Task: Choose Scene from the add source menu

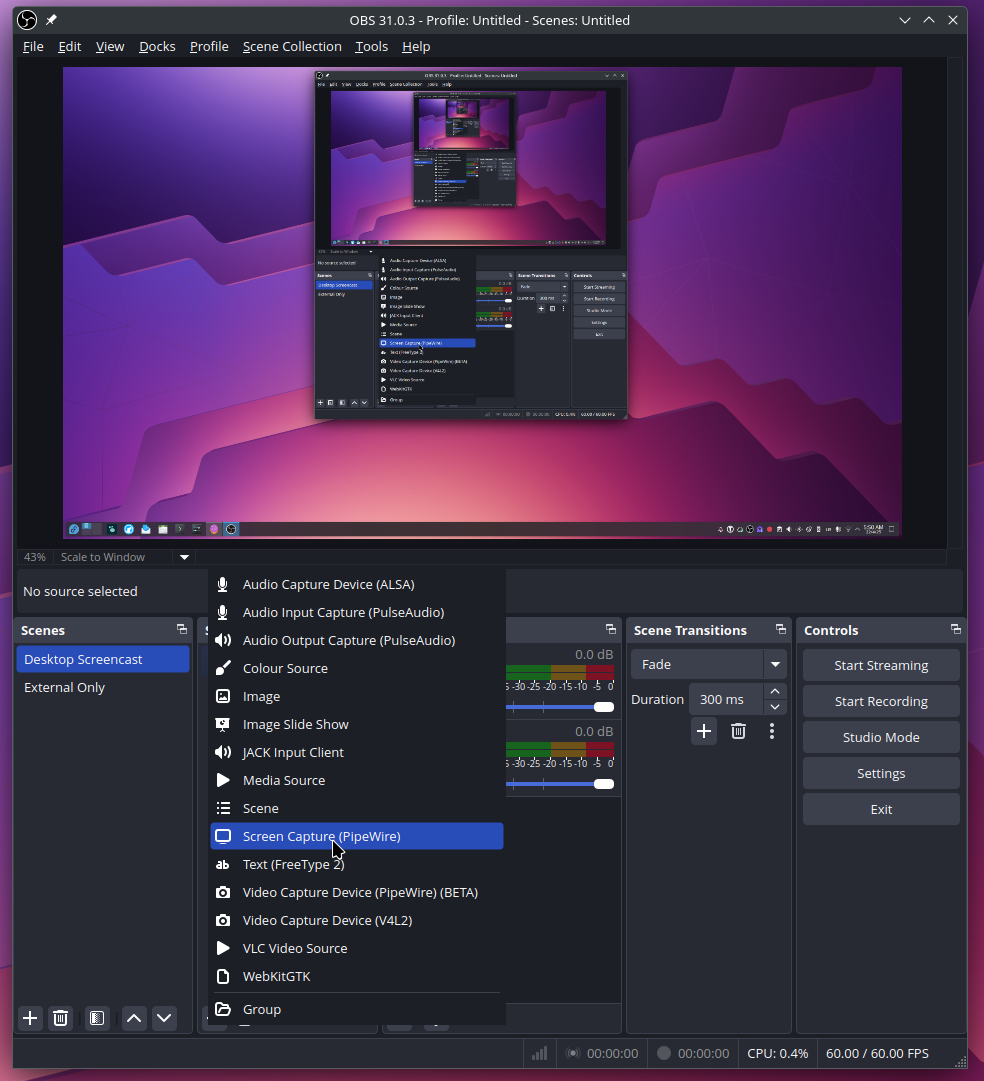Action: click(357, 808)
